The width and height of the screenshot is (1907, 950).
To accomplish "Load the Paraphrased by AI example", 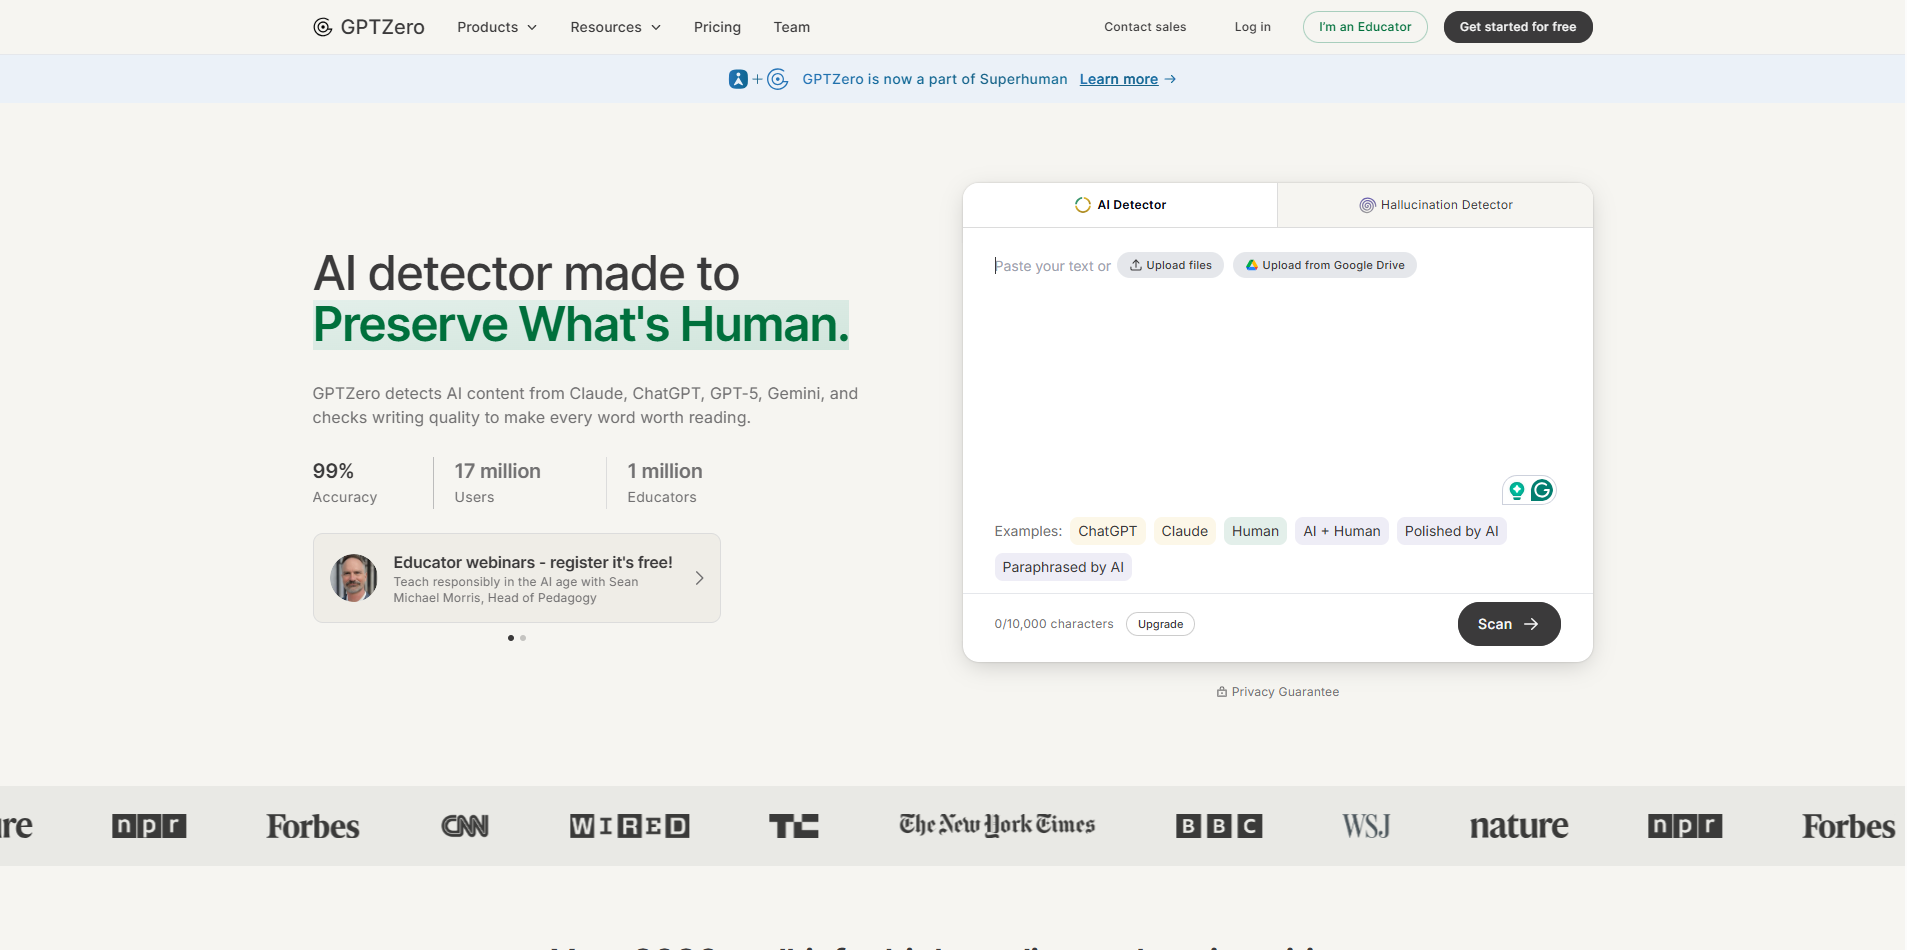I will click(1063, 567).
